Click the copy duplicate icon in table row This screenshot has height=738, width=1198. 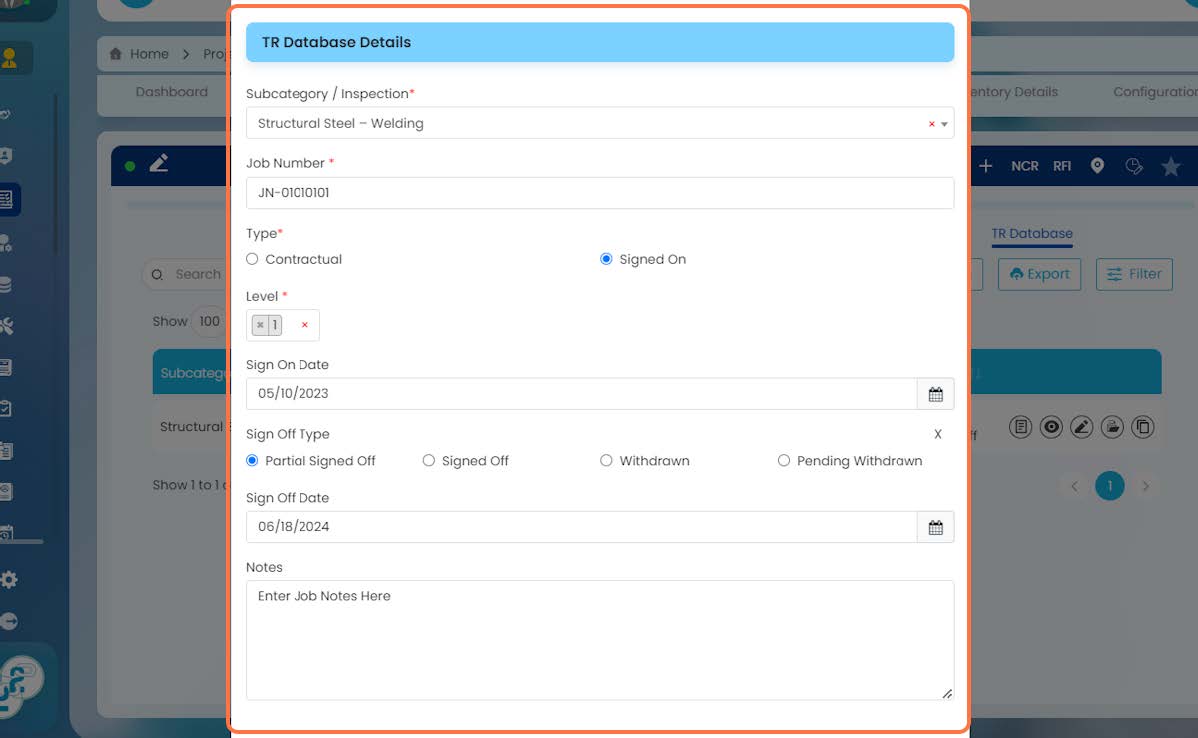1143,427
